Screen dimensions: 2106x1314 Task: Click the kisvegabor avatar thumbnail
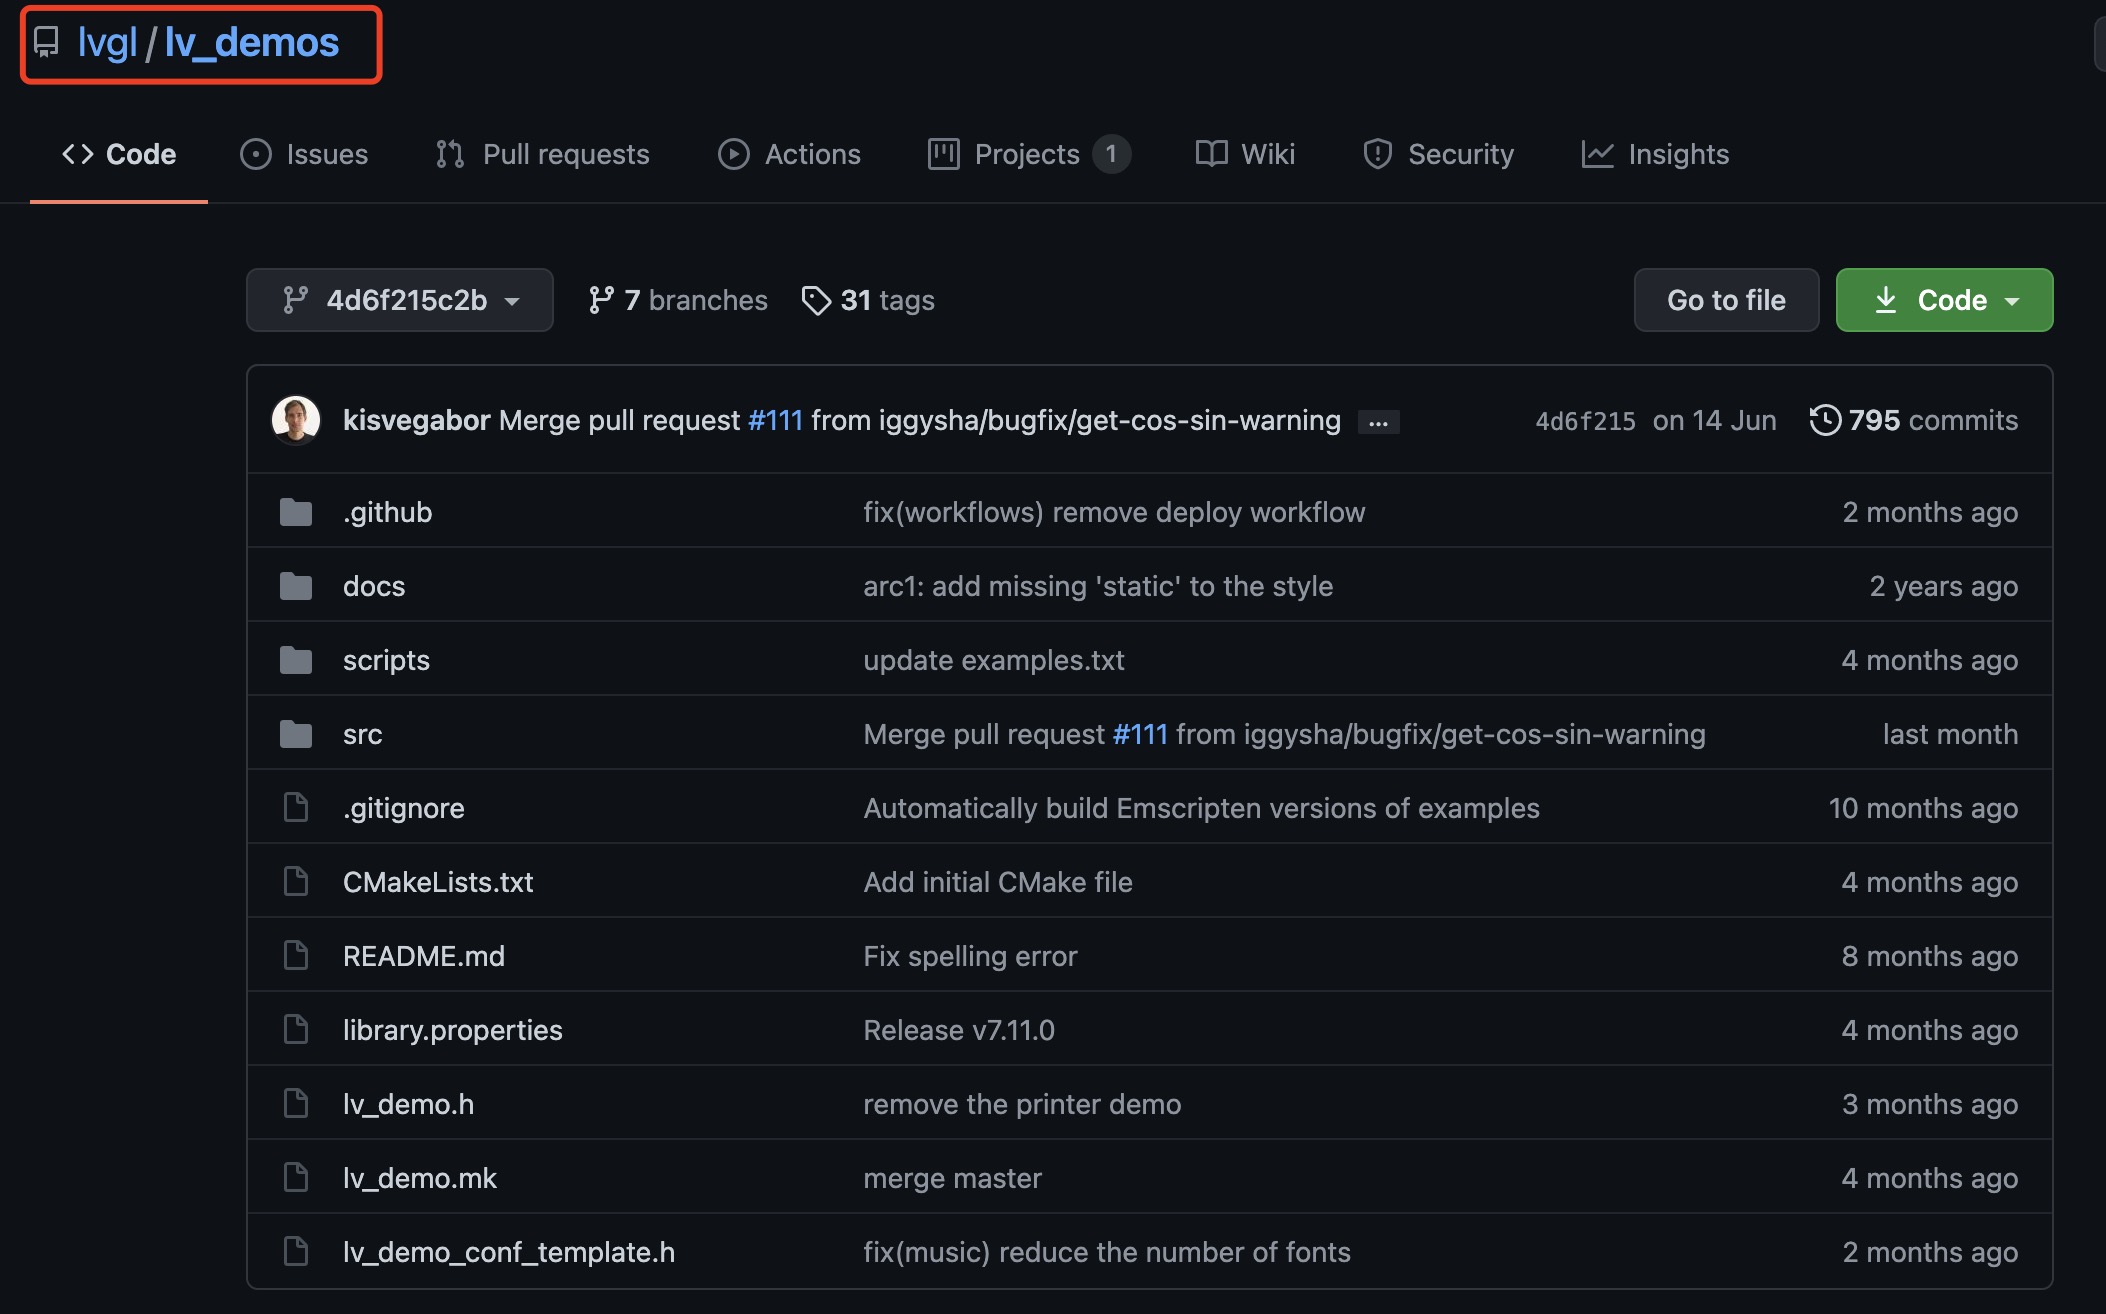[x=296, y=420]
